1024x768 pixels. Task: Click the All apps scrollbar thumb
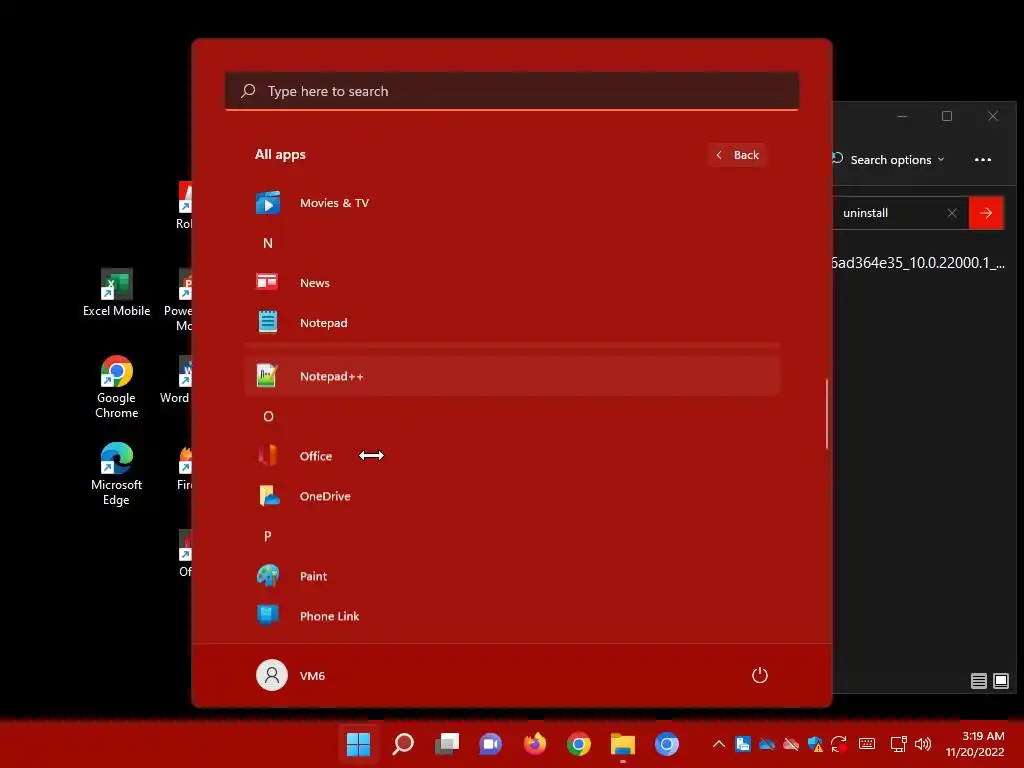pos(827,414)
